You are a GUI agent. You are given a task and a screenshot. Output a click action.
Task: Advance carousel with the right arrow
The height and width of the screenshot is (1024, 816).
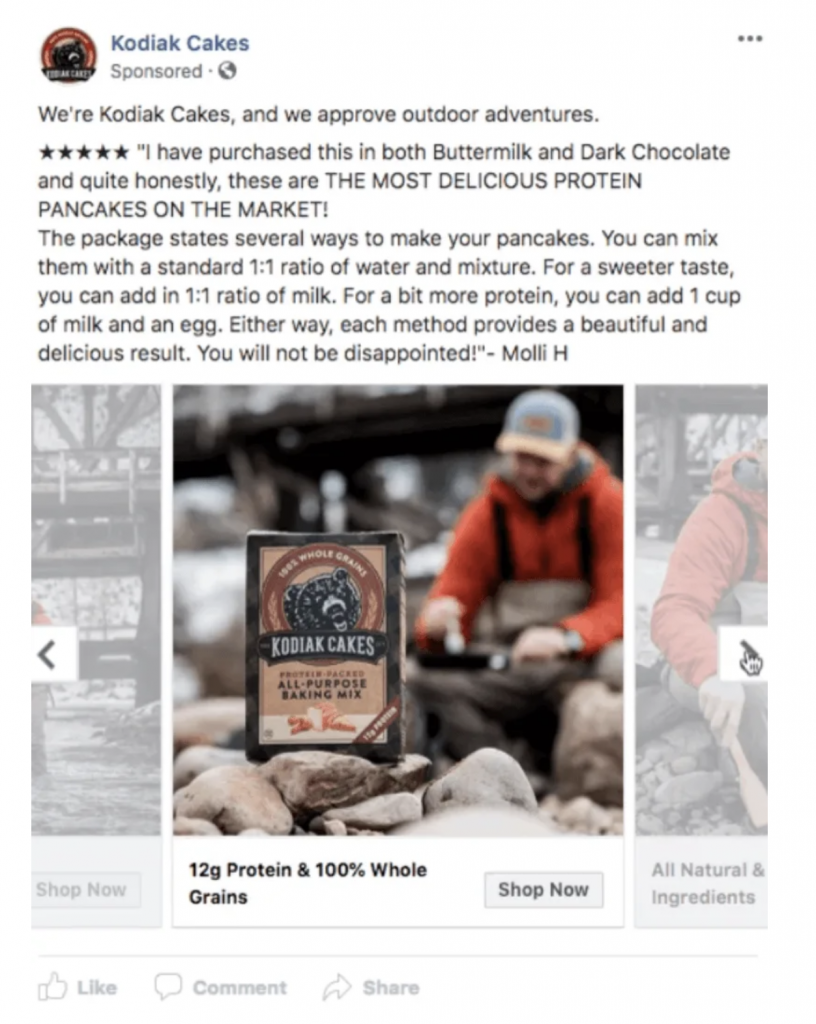pyautogui.click(x=744, y=654)
